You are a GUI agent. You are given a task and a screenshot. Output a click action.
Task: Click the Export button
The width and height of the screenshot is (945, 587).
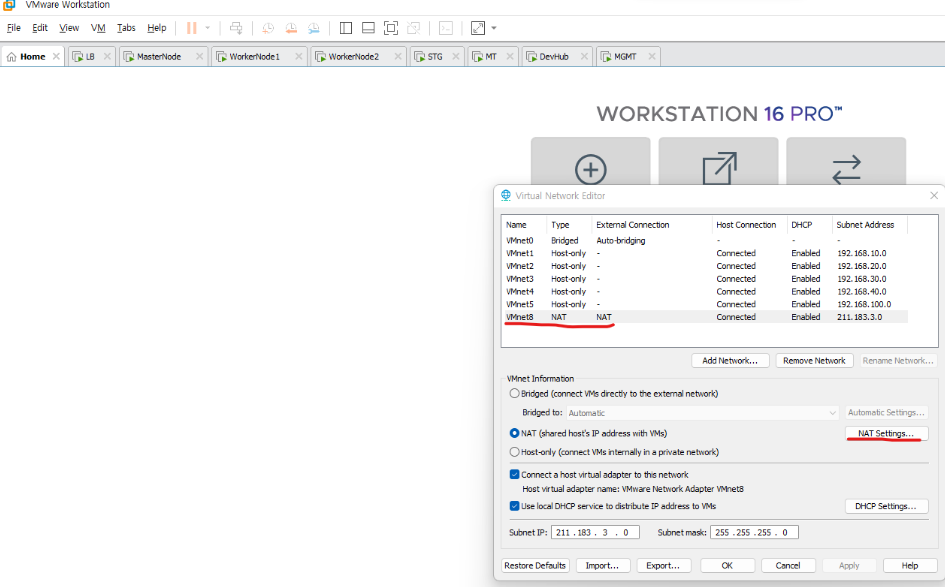click(663, 565)
